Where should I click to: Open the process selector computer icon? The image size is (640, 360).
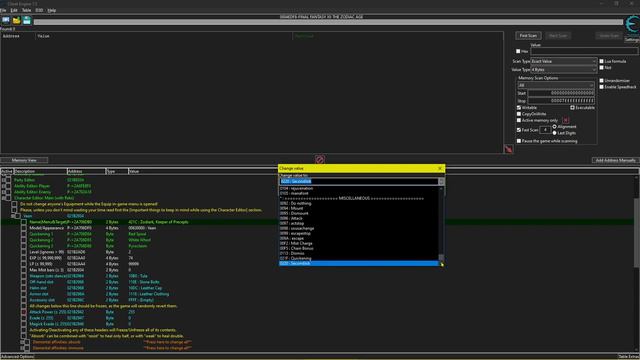[x=6, y=20]
